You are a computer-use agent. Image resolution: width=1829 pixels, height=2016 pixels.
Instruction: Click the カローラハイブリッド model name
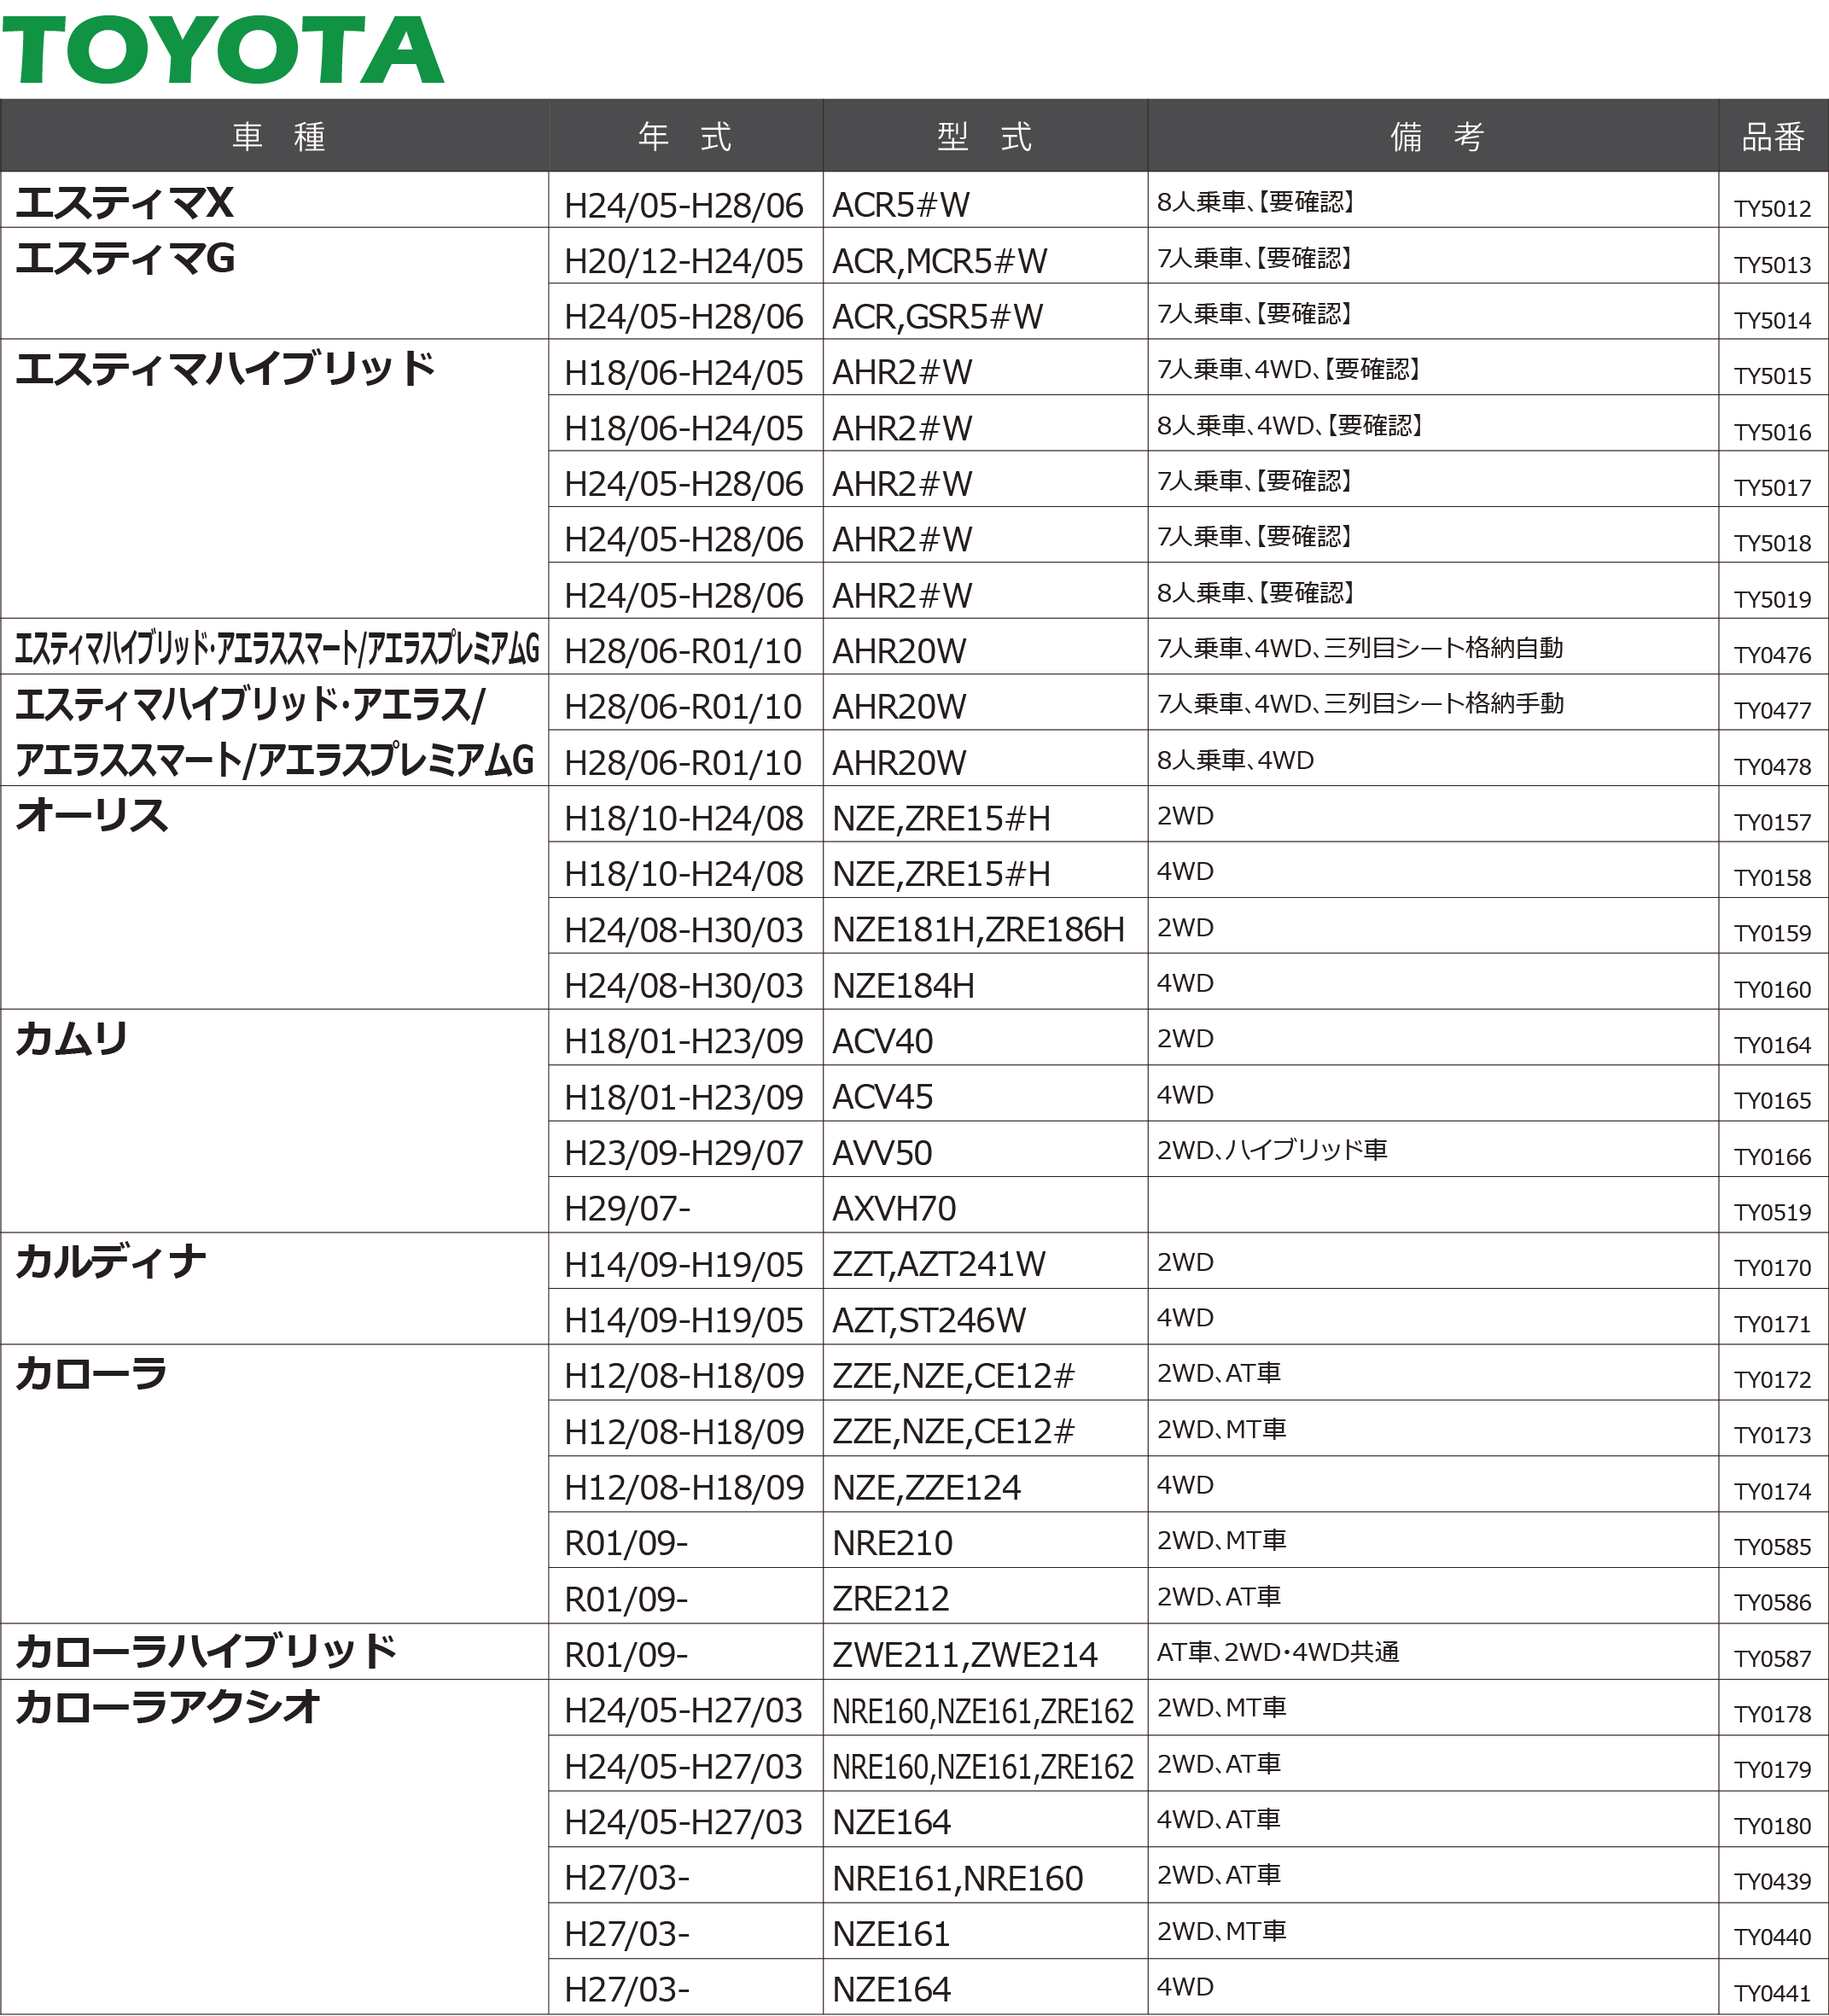206,1651
